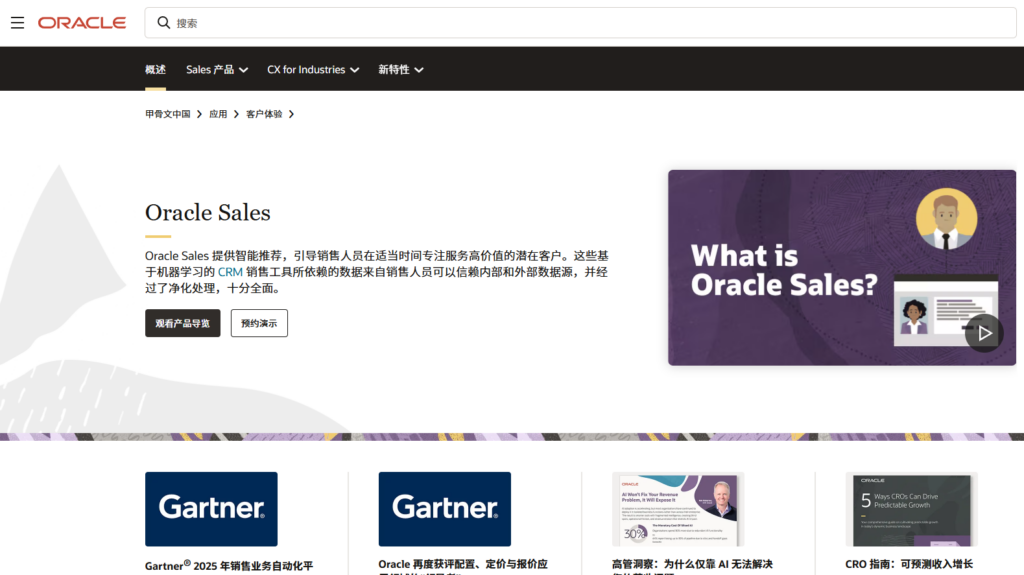Focus the 搜索 search field
This screenshot has width=1024, height=575.
click(x=580, y=23)
